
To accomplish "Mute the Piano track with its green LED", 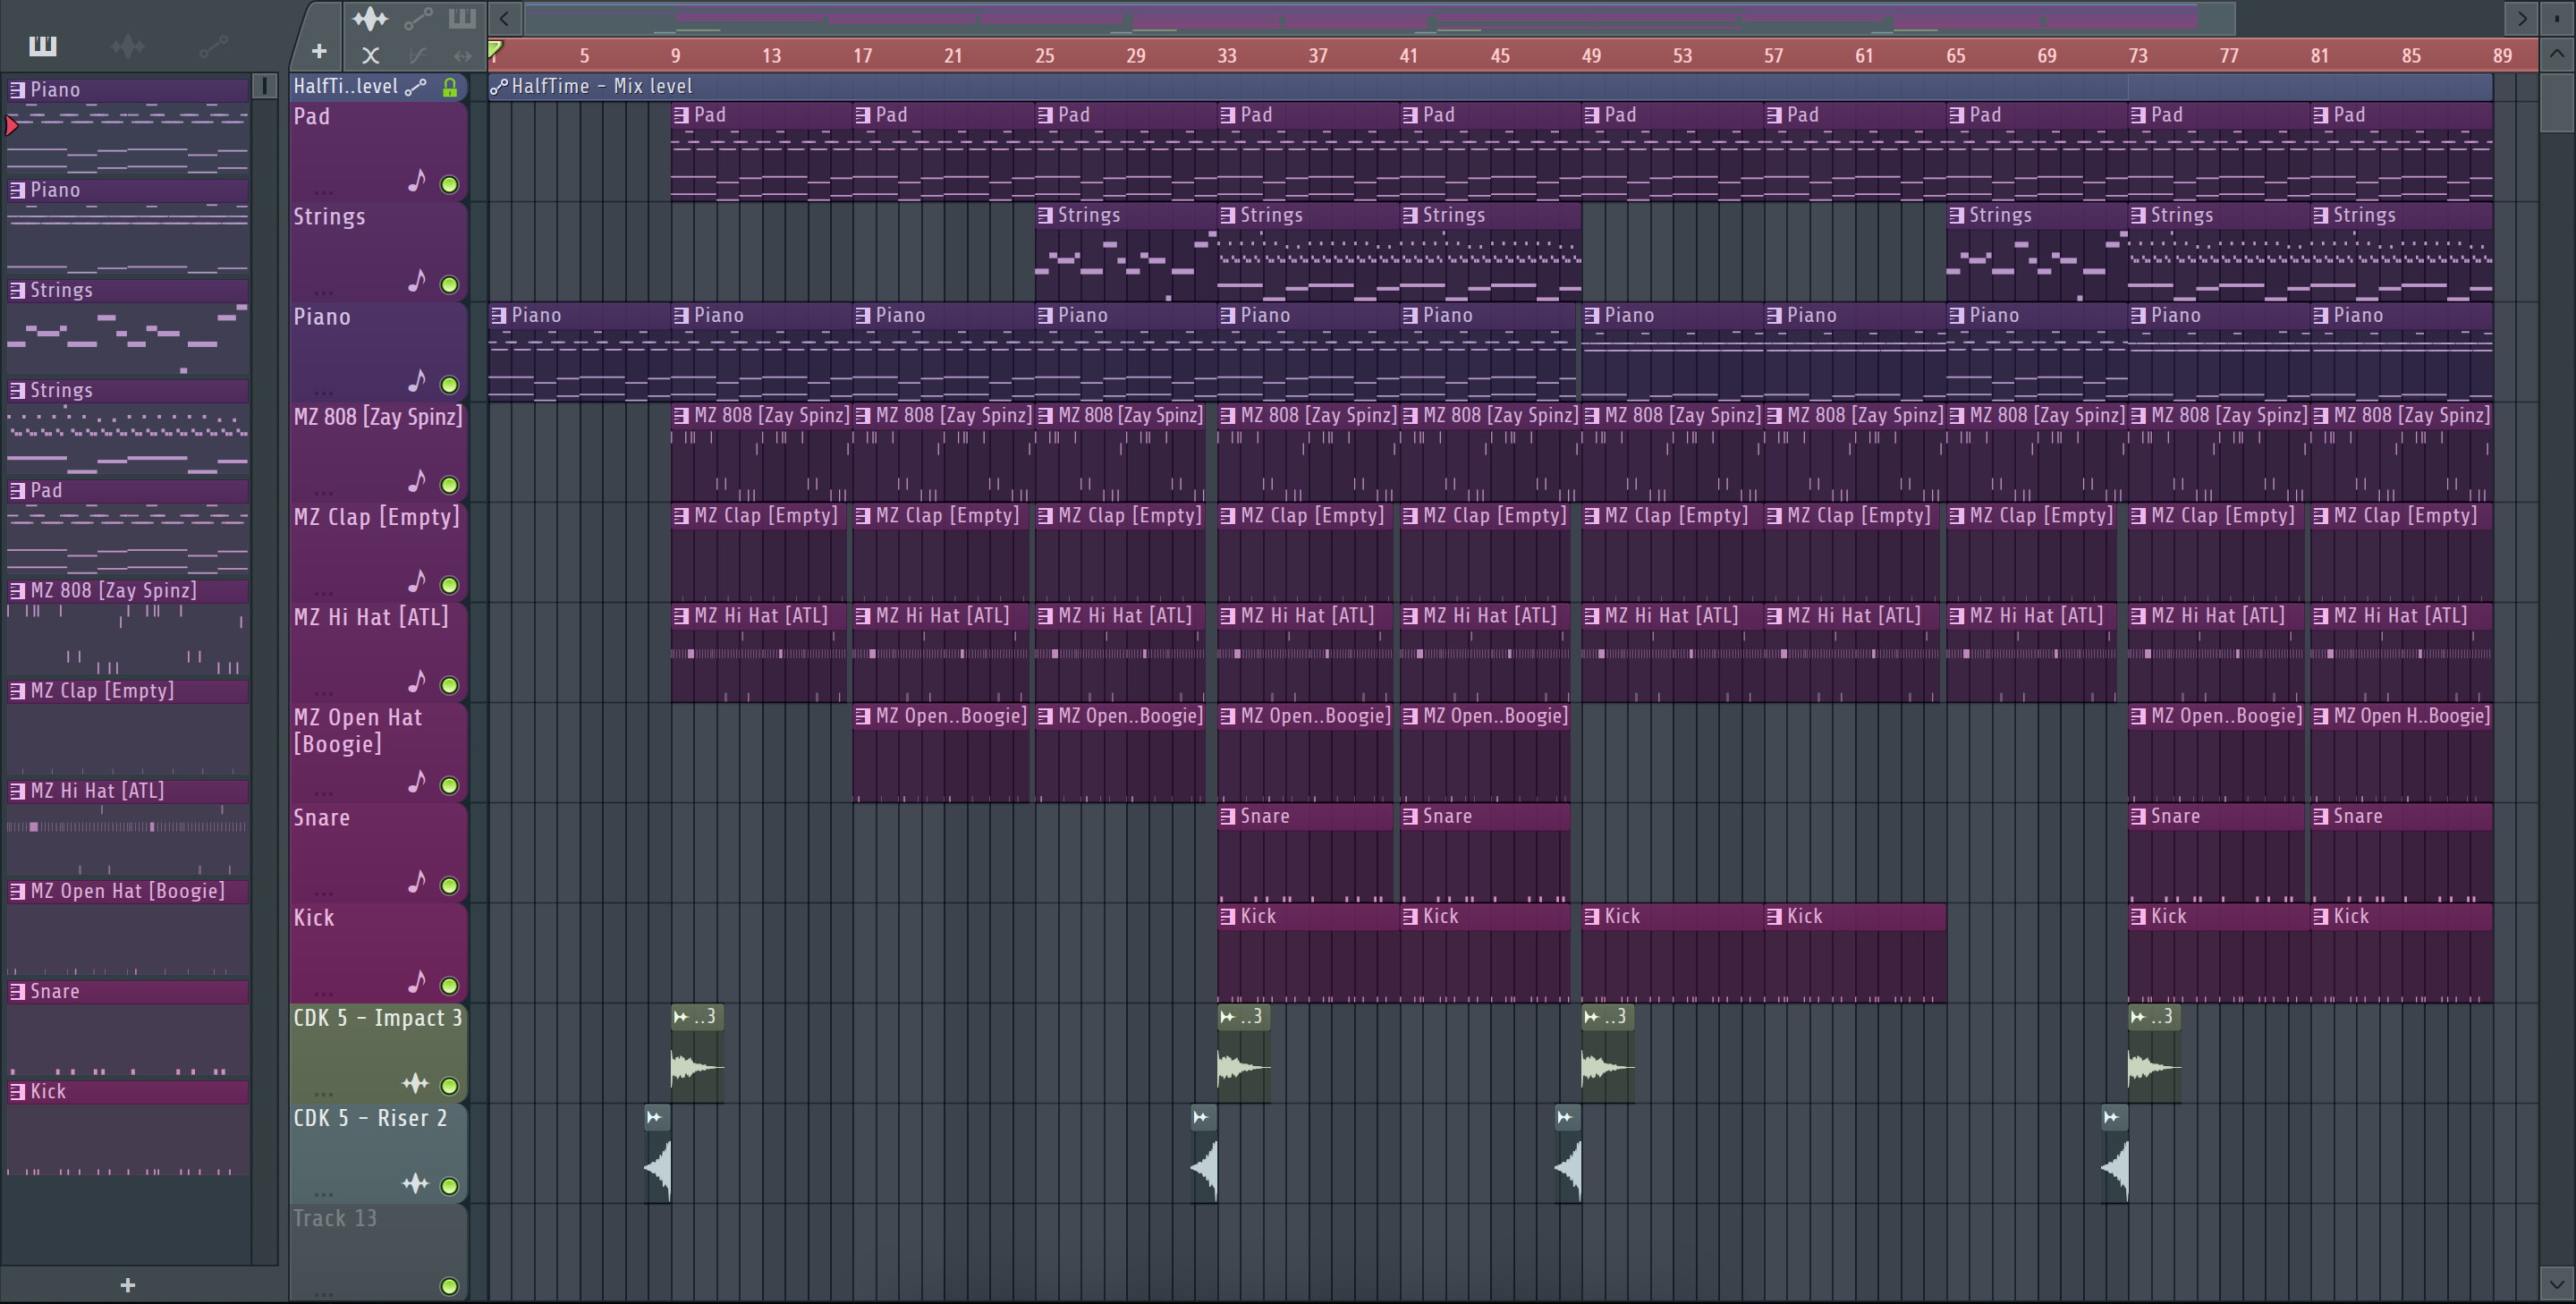I will (x=450, y=385).
